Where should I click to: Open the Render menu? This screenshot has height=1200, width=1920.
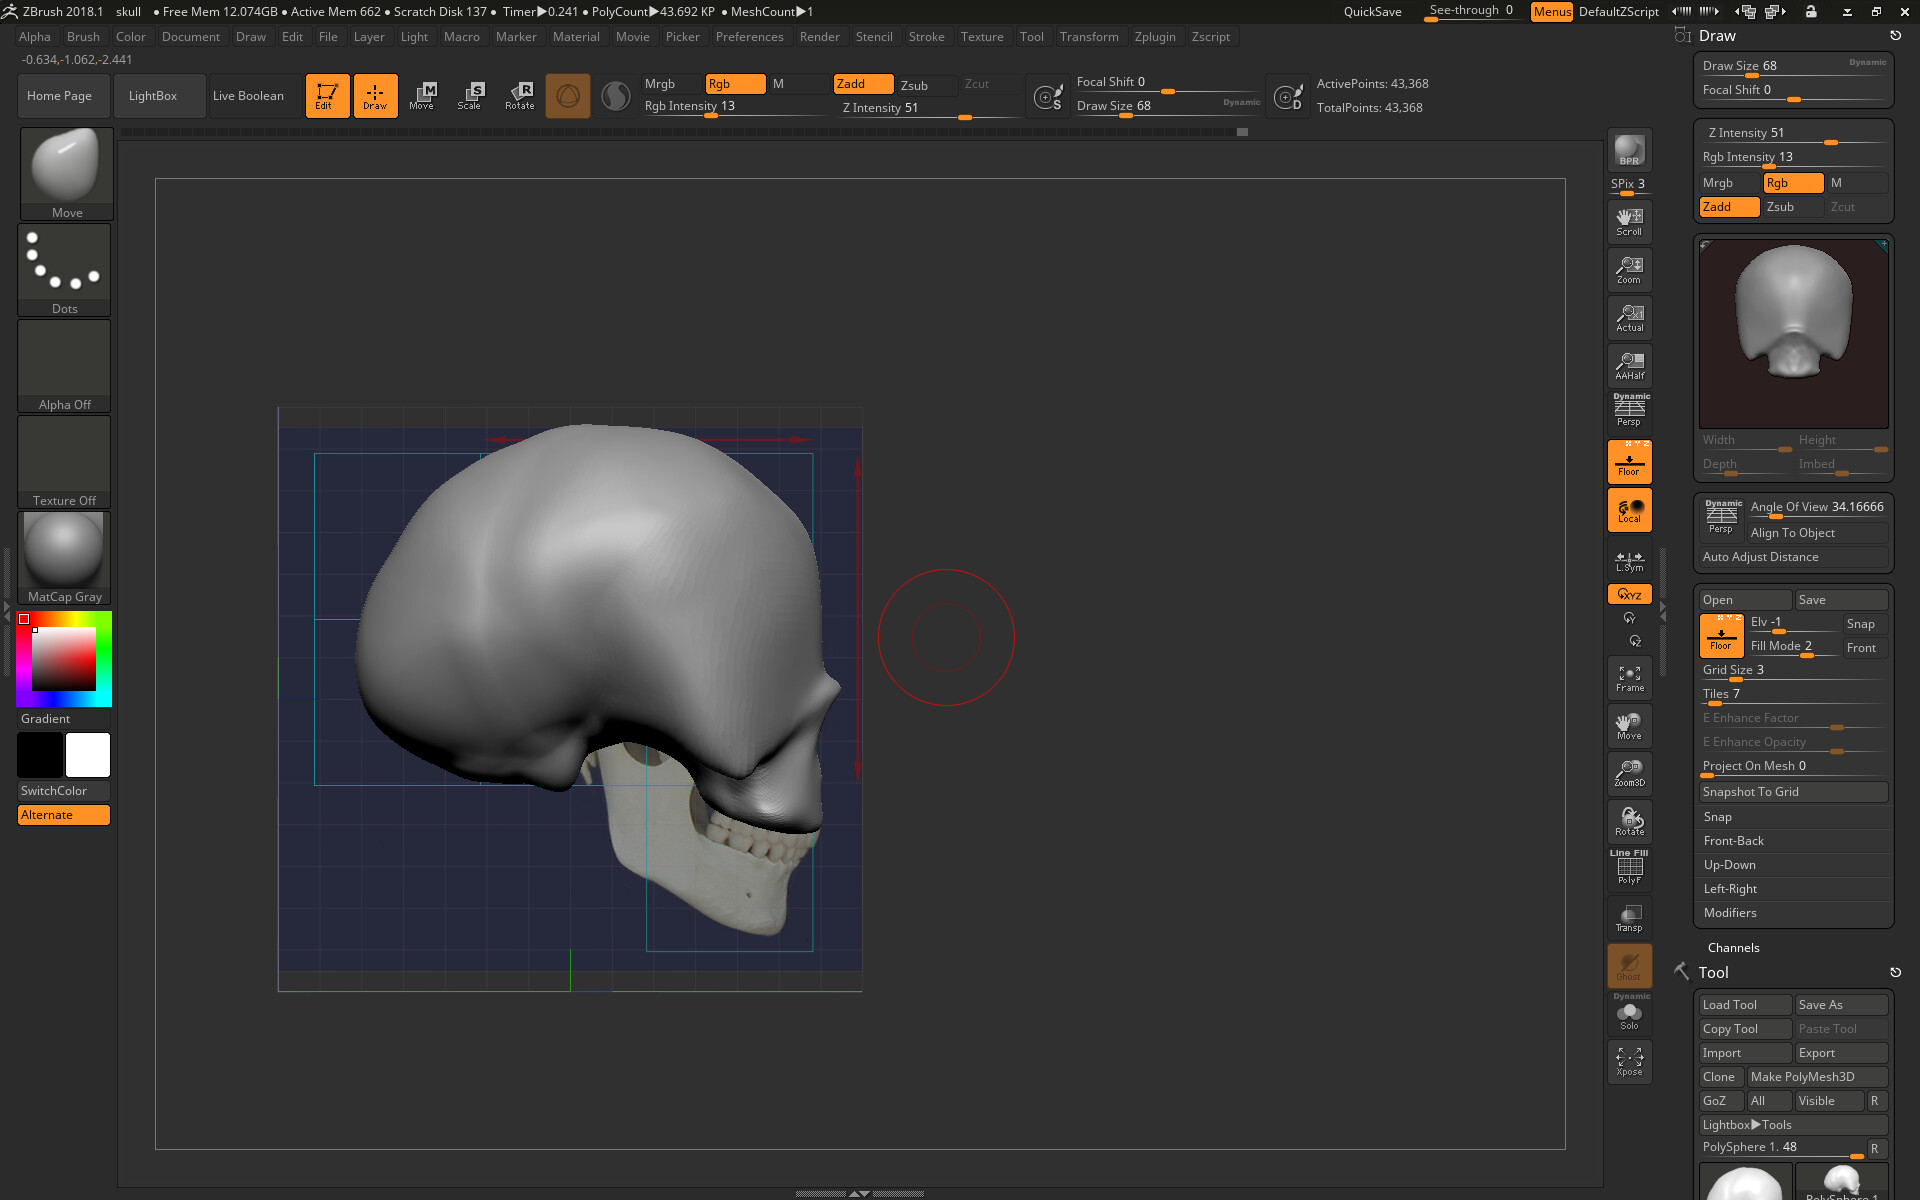819,37
